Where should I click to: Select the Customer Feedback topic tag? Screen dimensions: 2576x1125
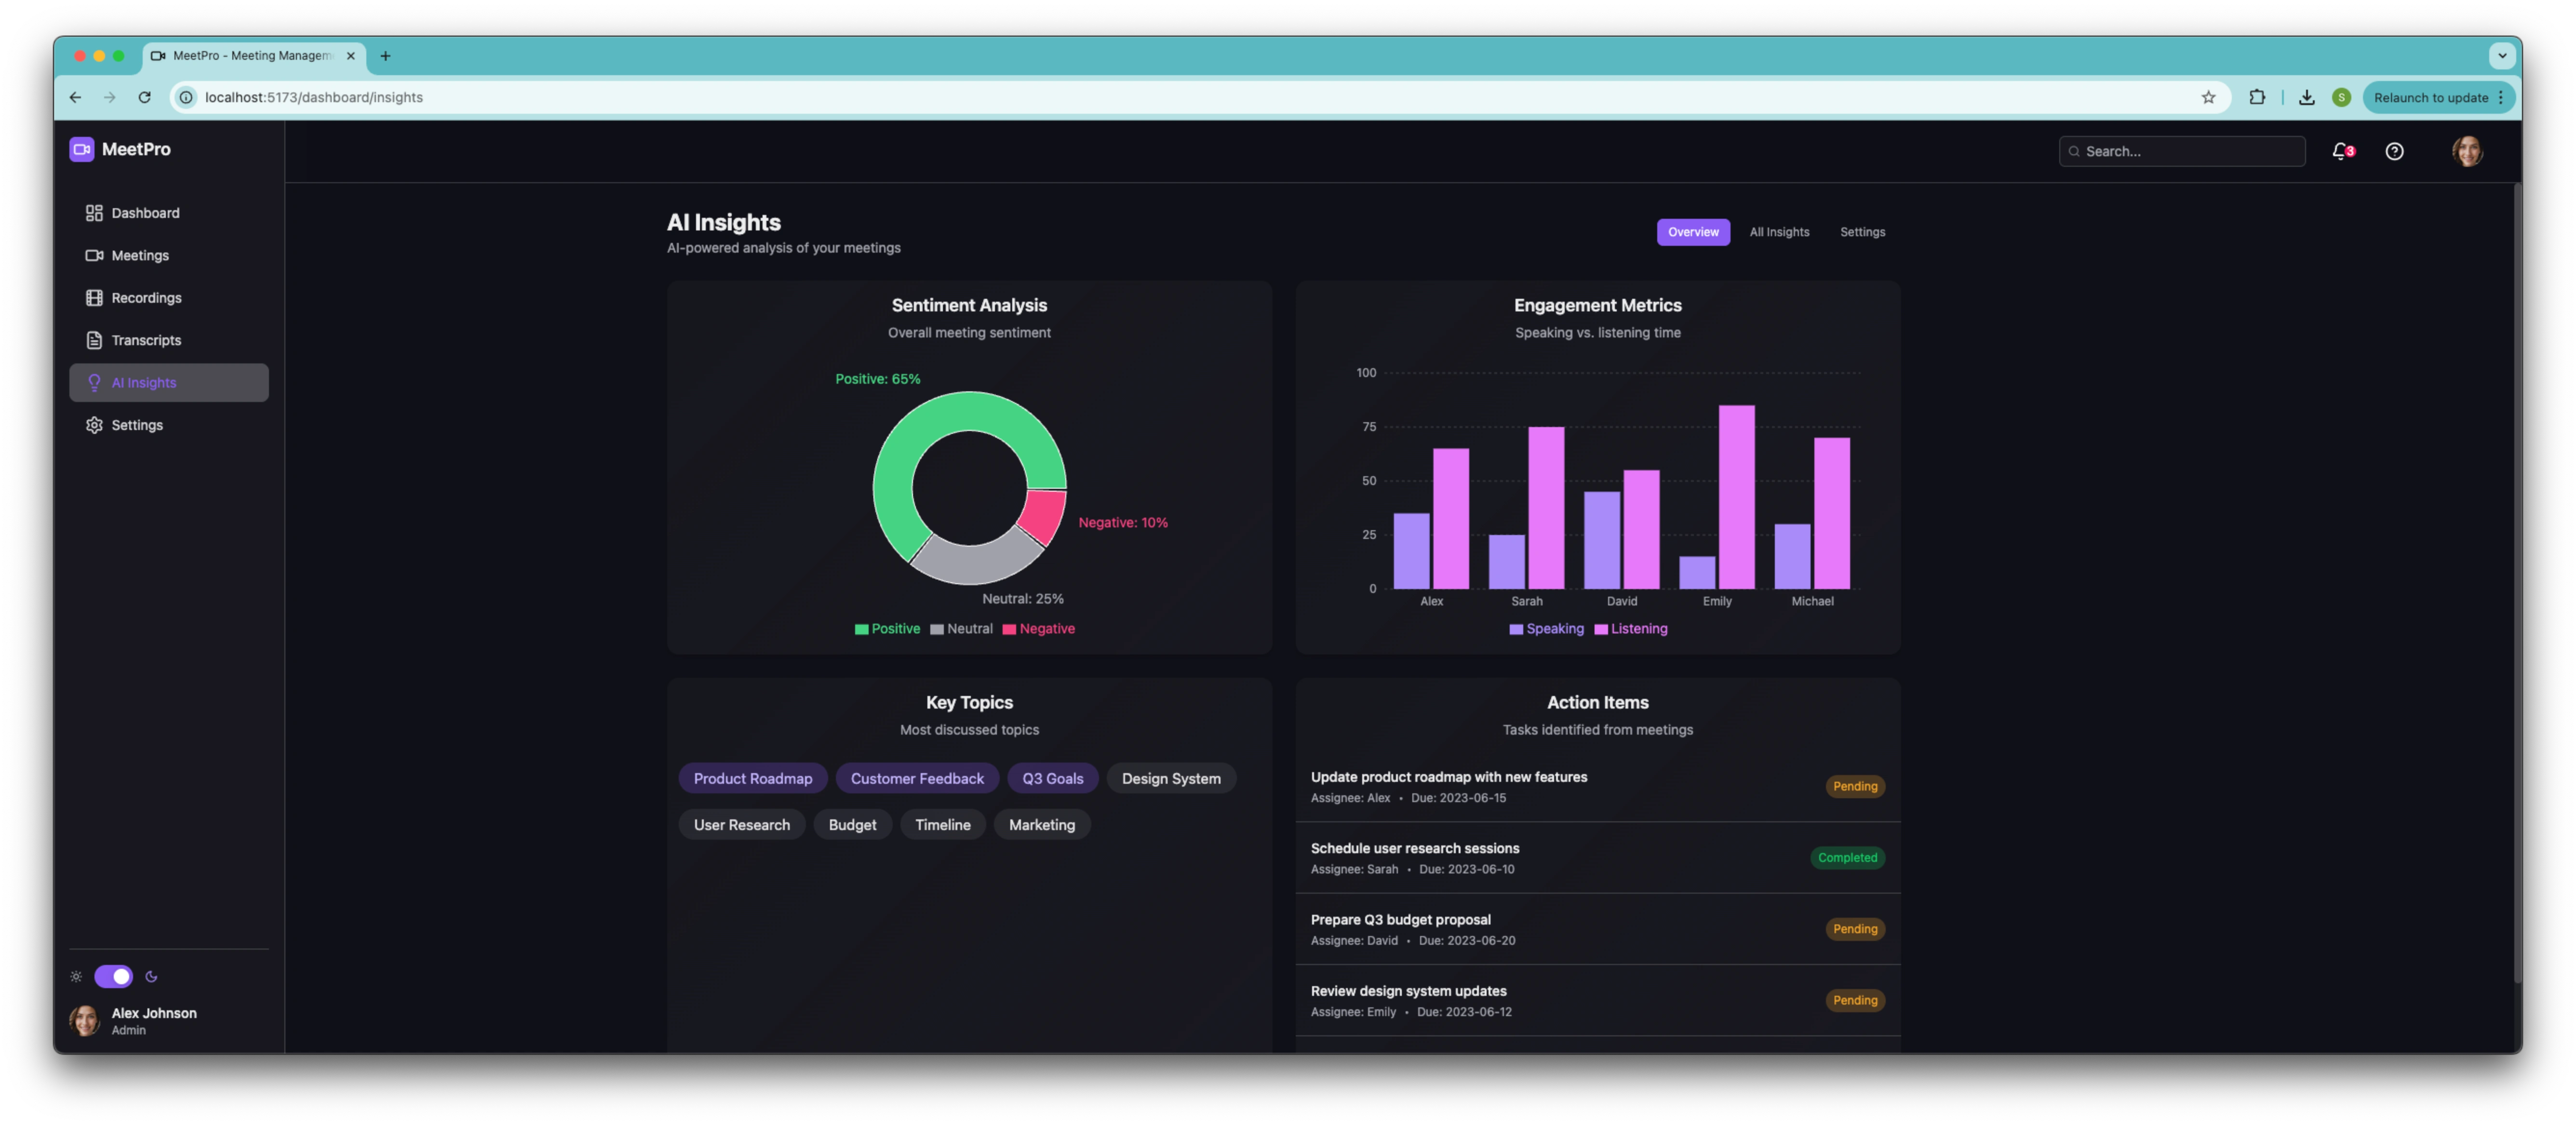(916, 778)
